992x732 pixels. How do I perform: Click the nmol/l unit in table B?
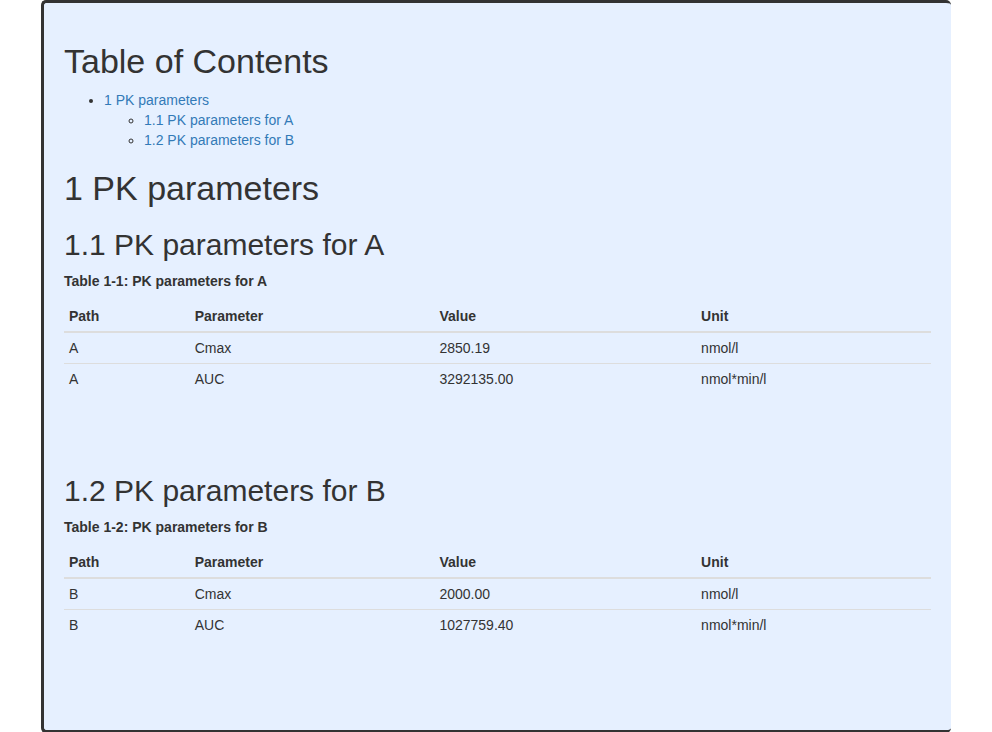coord(719,595)
